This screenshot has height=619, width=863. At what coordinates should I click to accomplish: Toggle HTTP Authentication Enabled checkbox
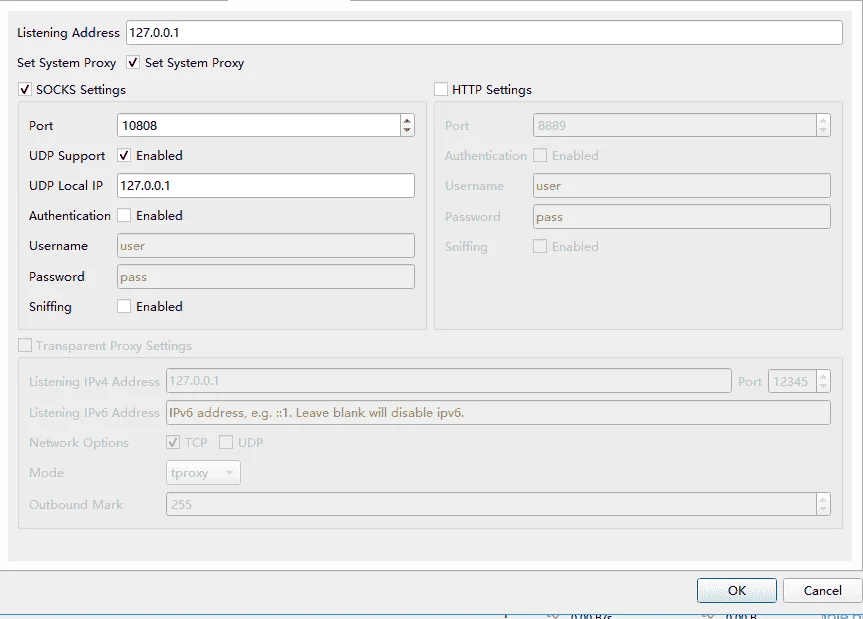click(x=540, y=155)
